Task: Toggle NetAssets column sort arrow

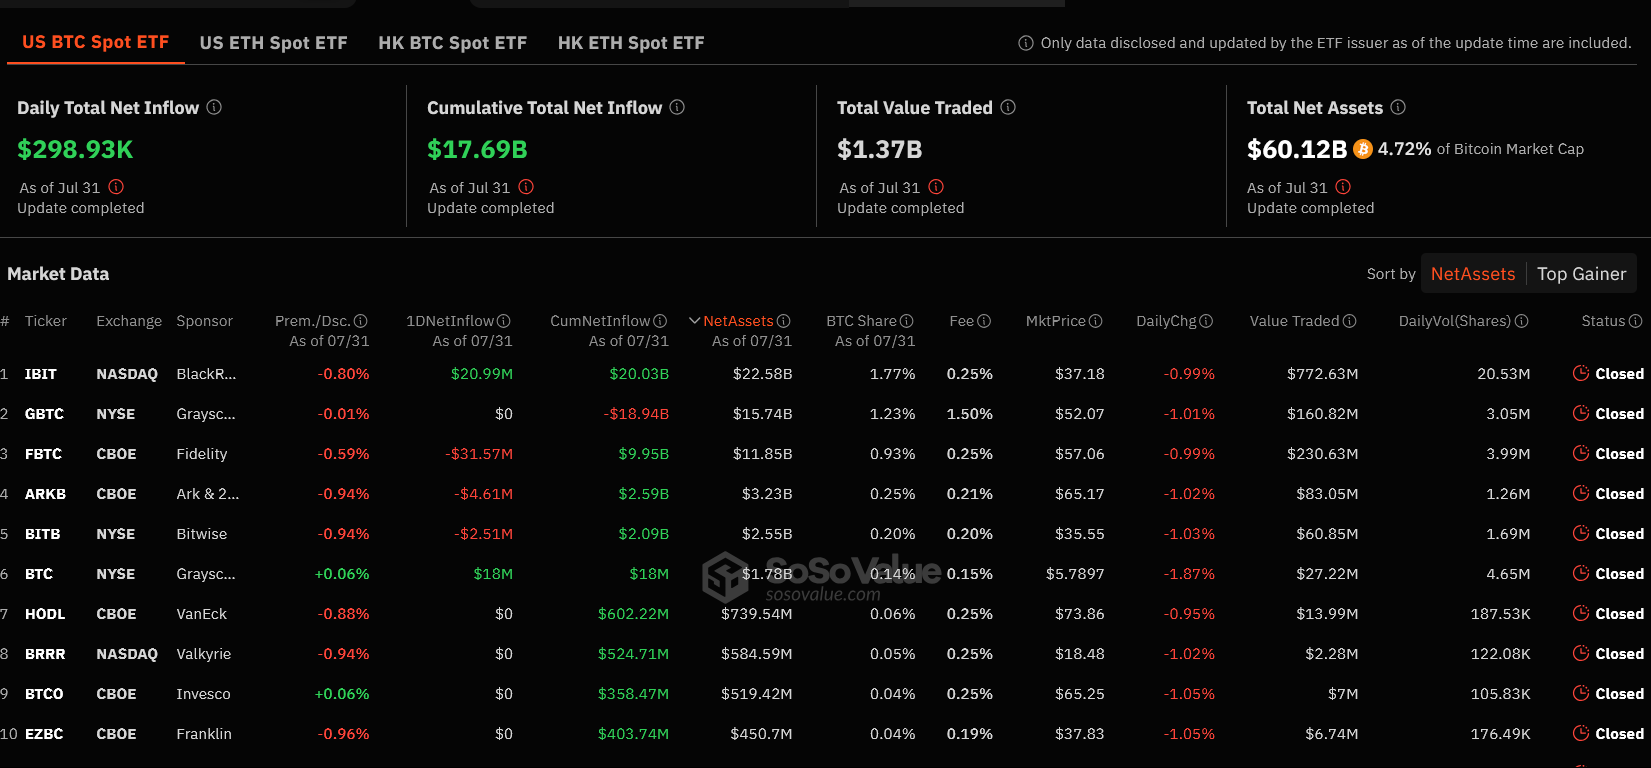Action: [x=695, y=321]
